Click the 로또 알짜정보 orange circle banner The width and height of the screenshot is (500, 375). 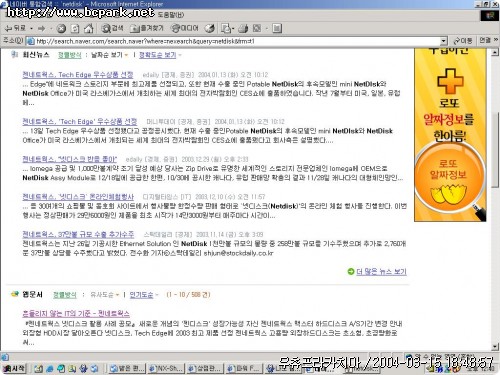[449, 178]
